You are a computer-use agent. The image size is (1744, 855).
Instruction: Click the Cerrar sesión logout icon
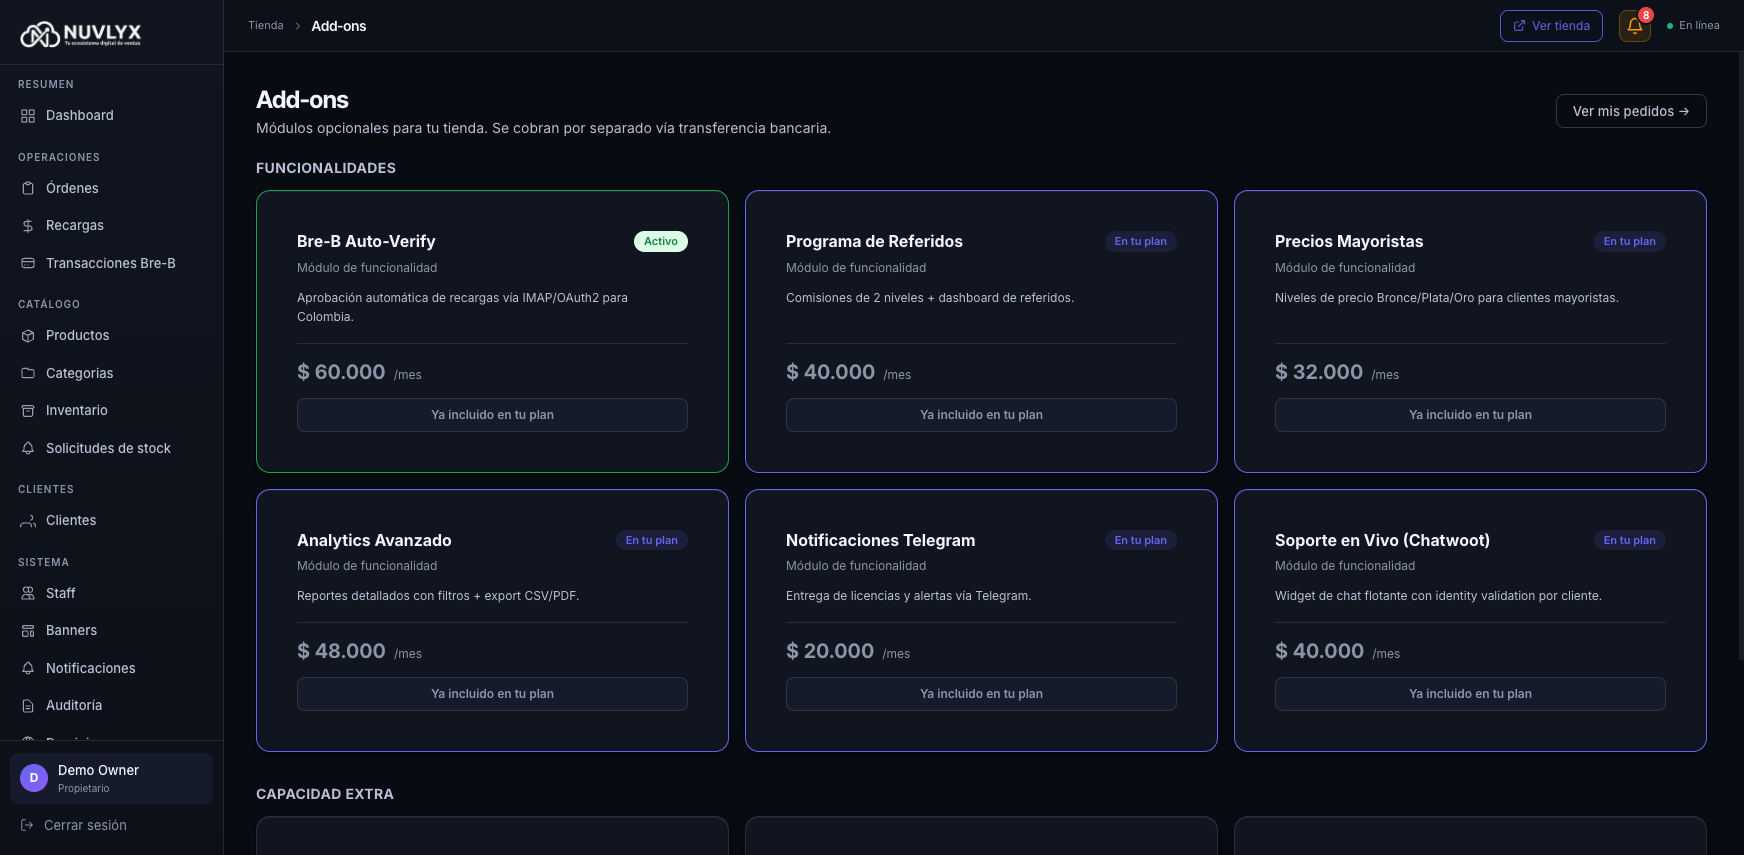[x=27, y=825]
